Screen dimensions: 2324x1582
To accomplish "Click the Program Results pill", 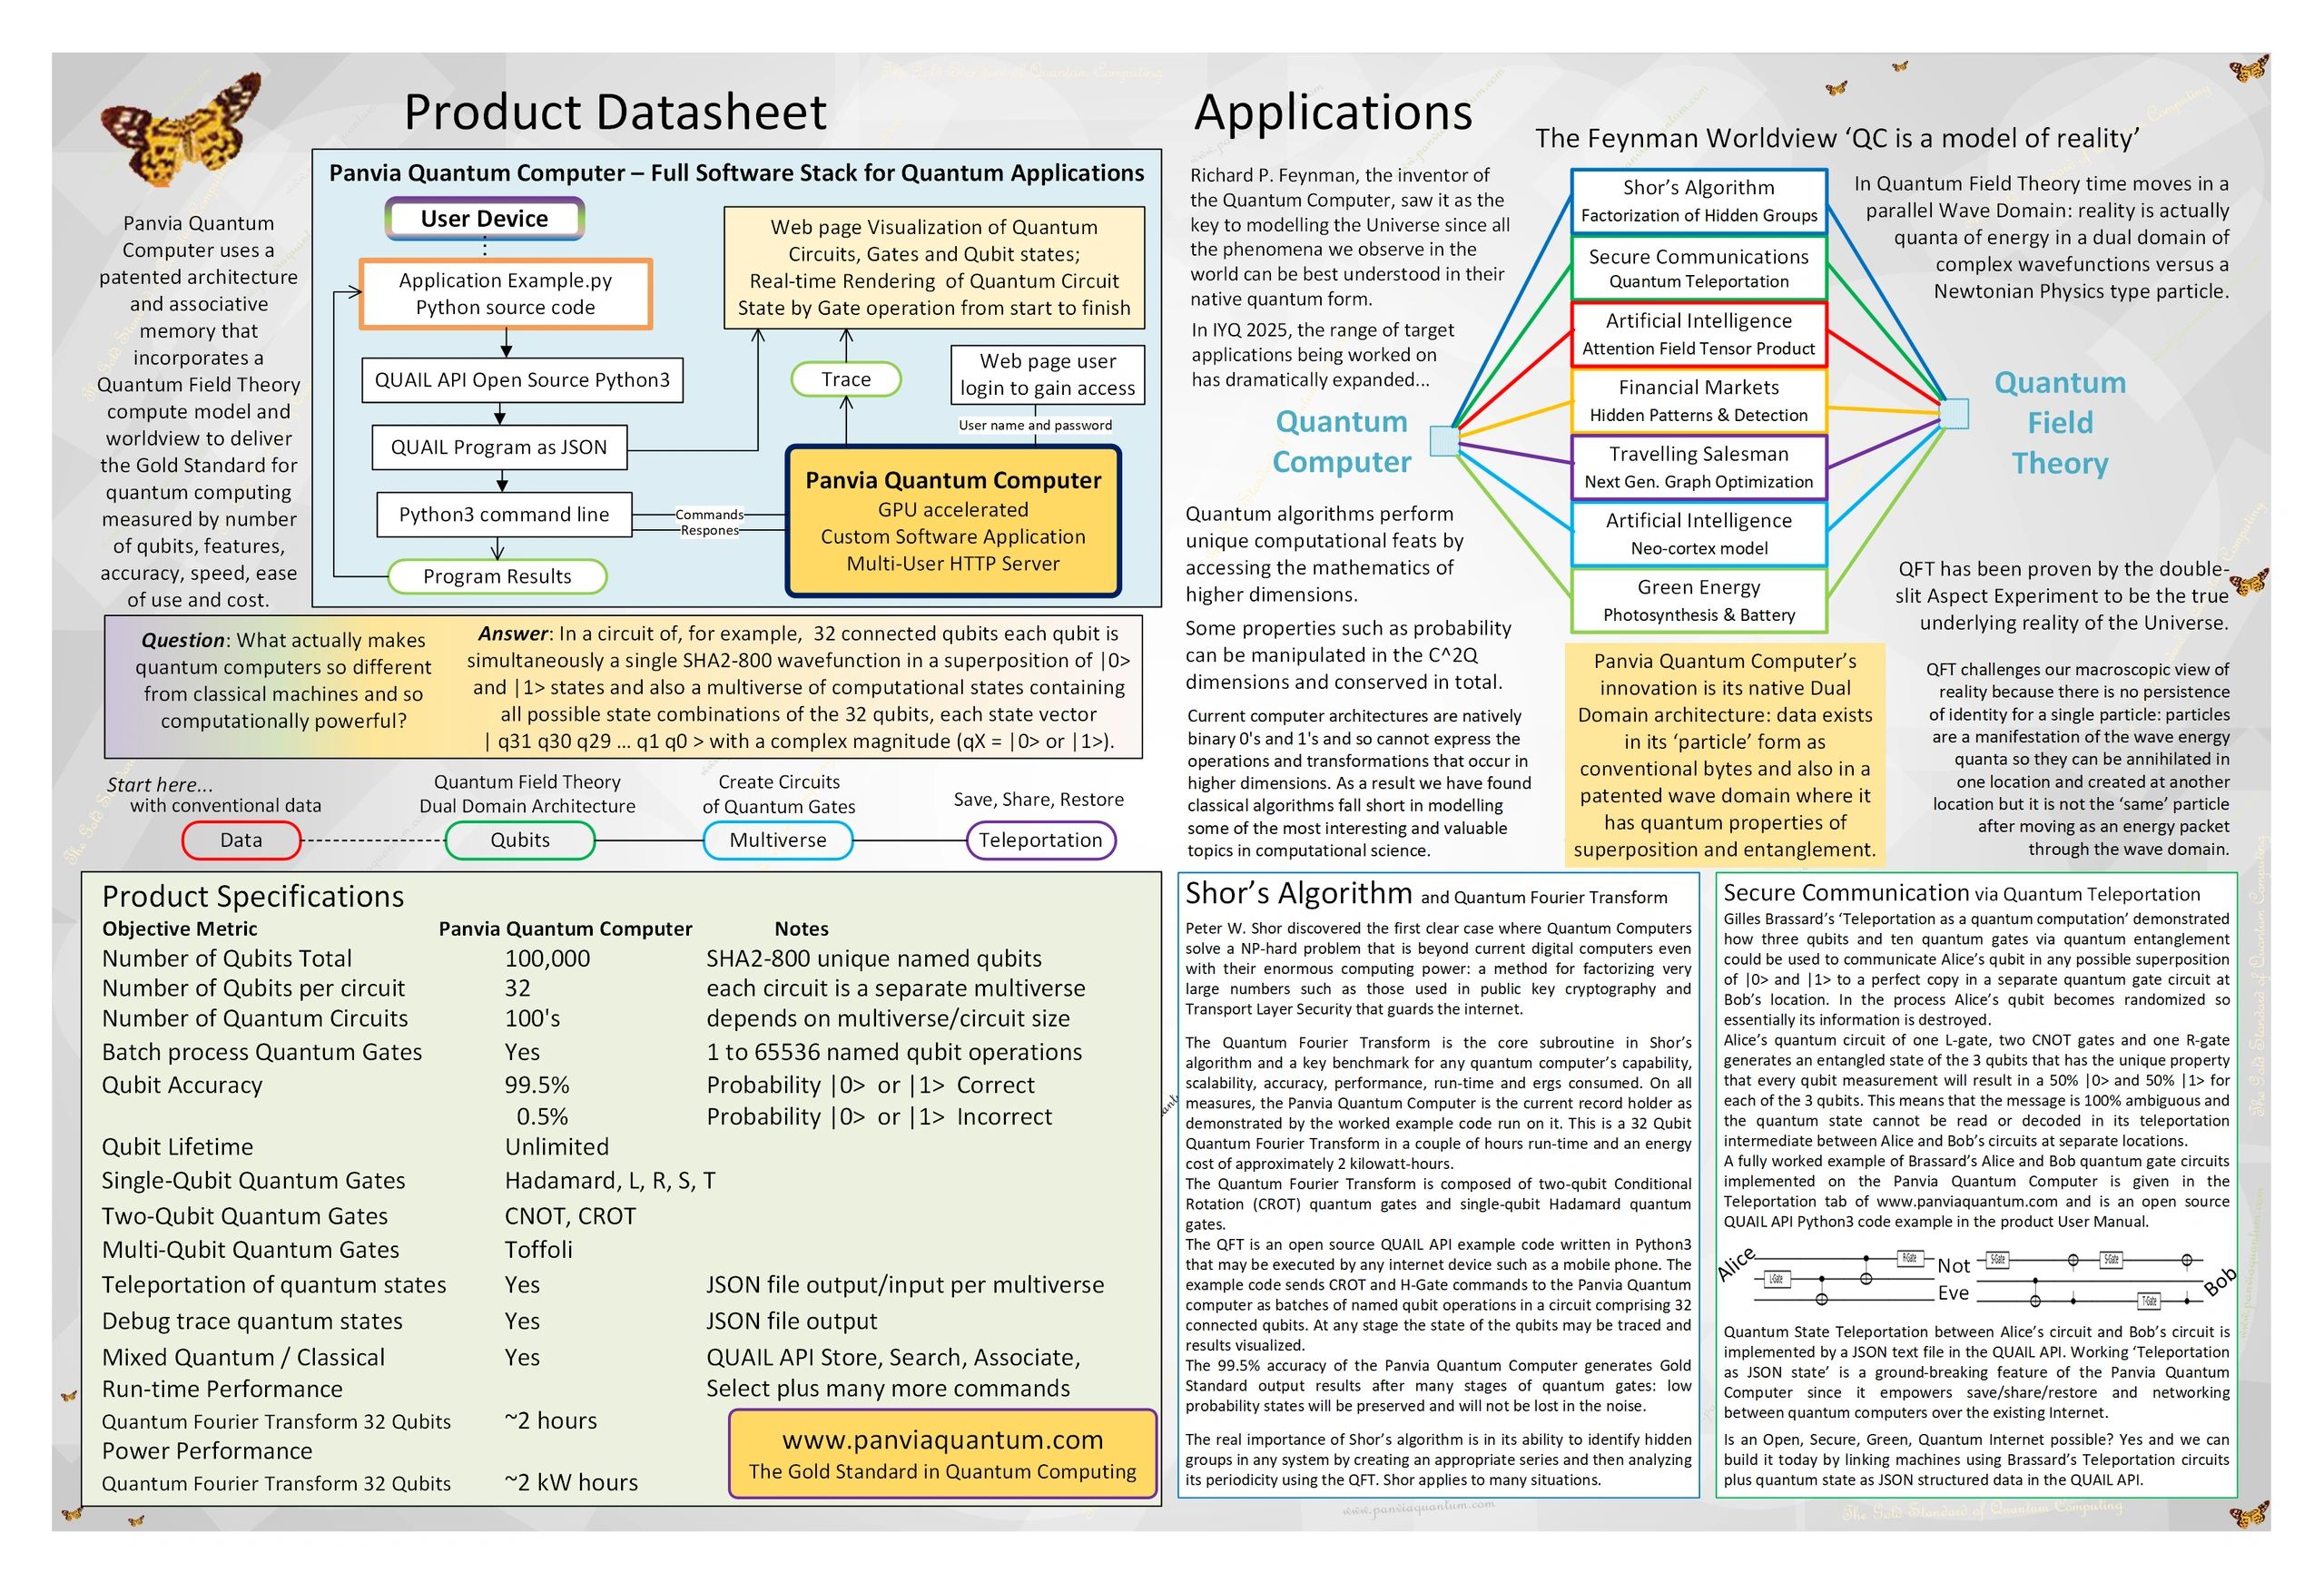I will click(x=497, y=576).
